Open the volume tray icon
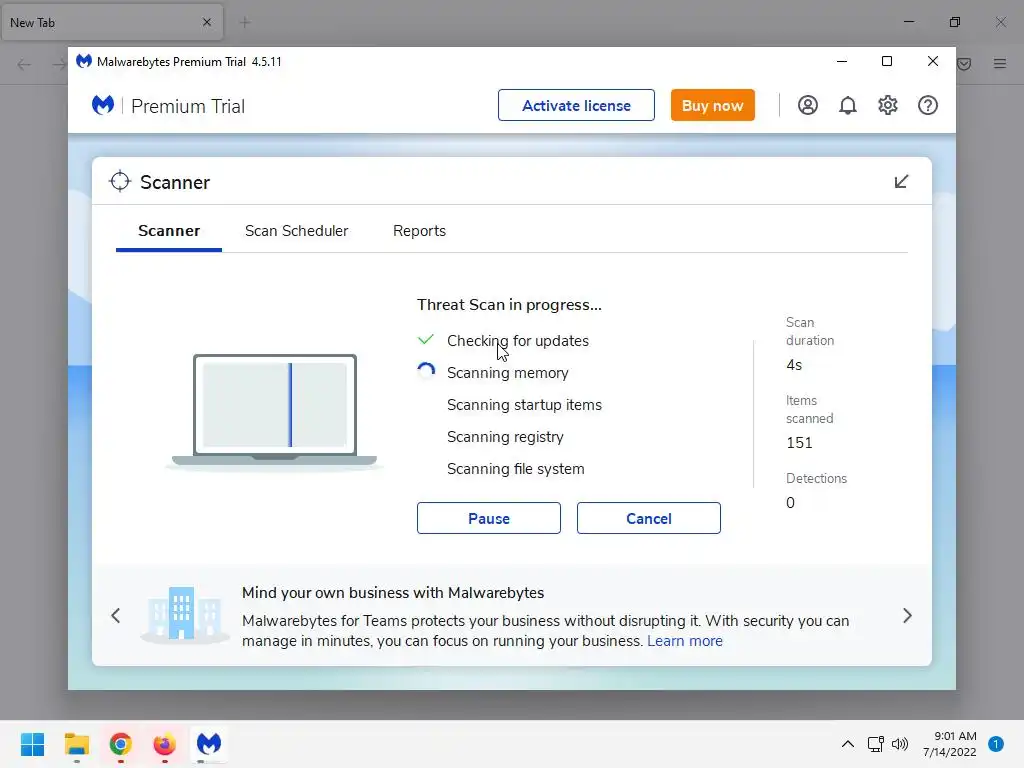 pos(900,744)
